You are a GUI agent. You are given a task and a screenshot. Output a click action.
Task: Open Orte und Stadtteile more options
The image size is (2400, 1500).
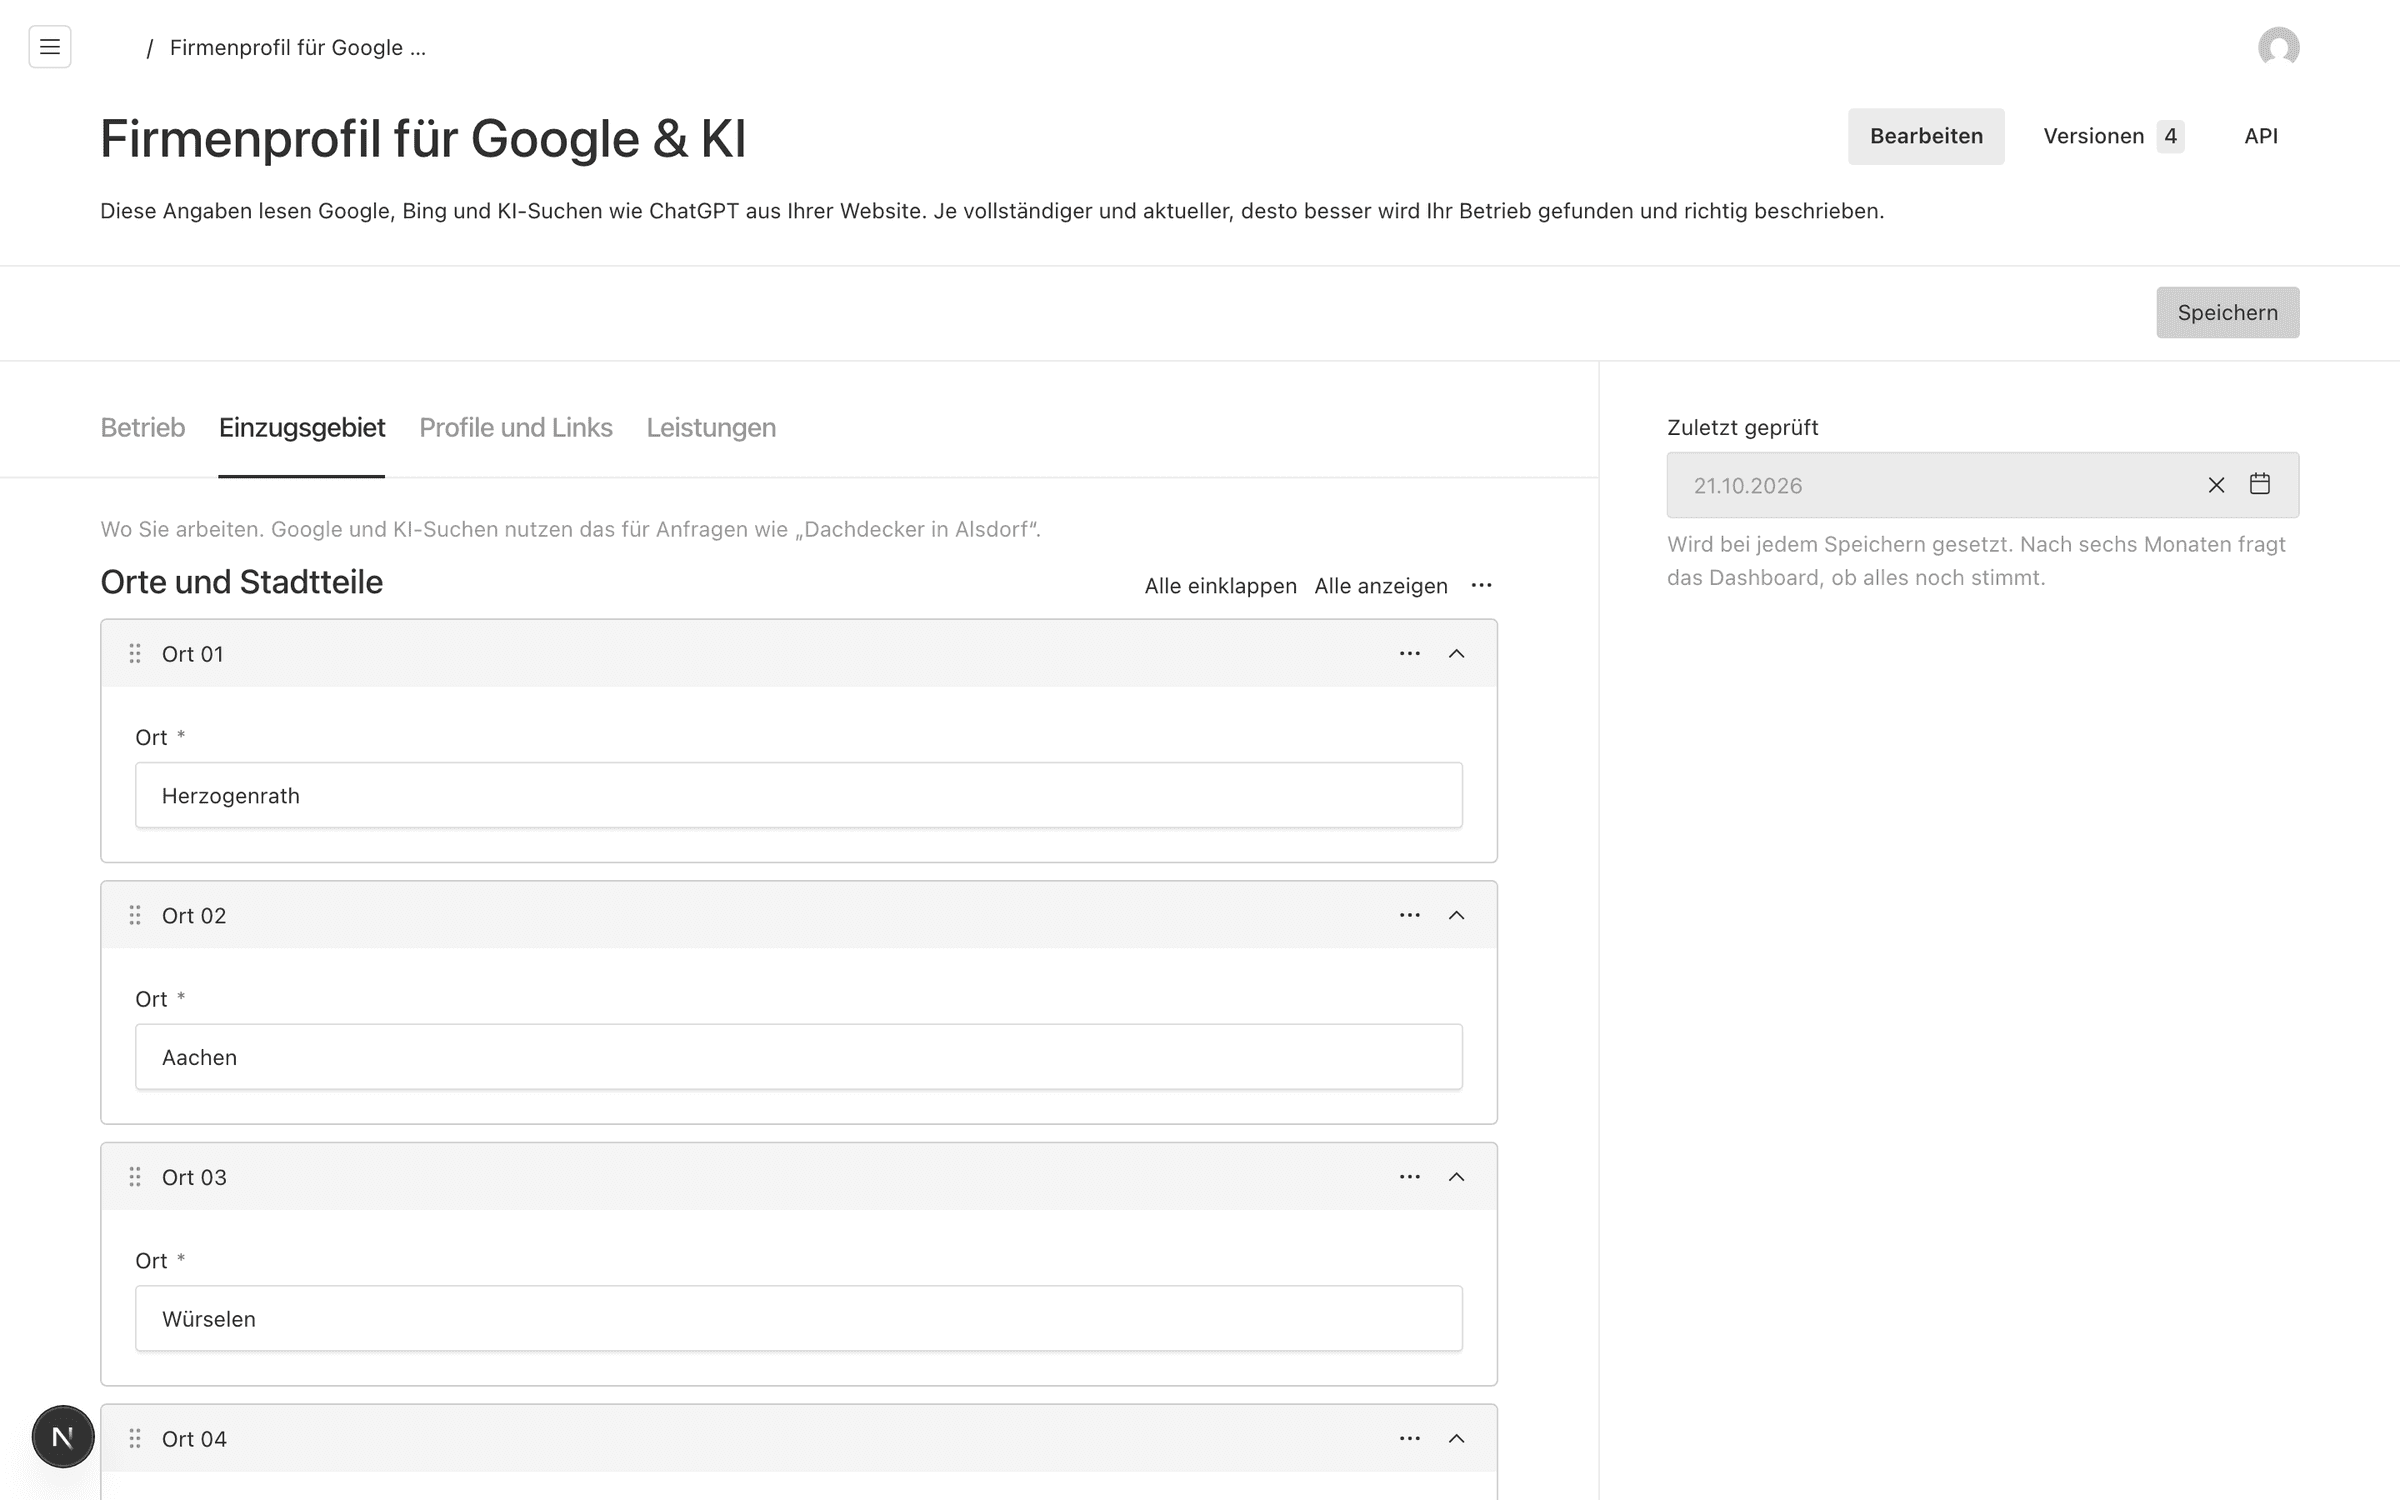coord(1482,586)
